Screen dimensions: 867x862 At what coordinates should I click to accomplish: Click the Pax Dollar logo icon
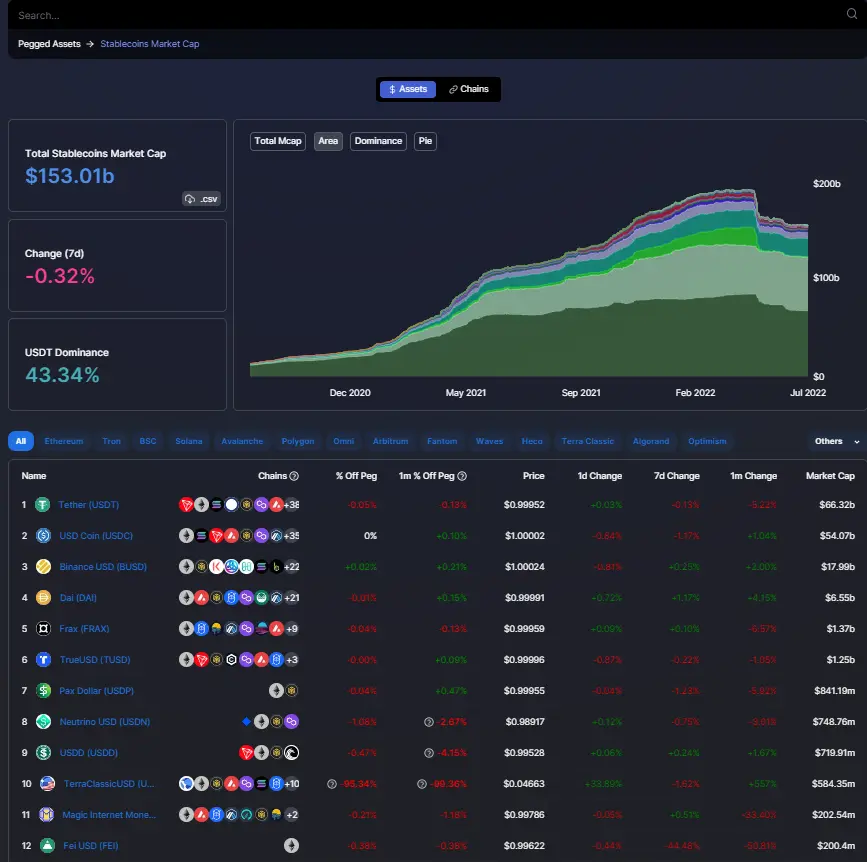43,691
